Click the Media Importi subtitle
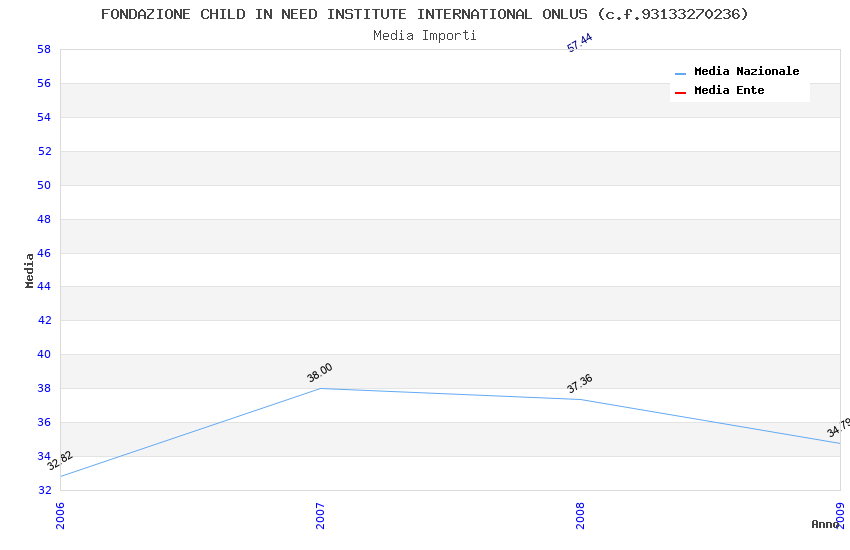The image size is (850, 550). click(425, 35)
